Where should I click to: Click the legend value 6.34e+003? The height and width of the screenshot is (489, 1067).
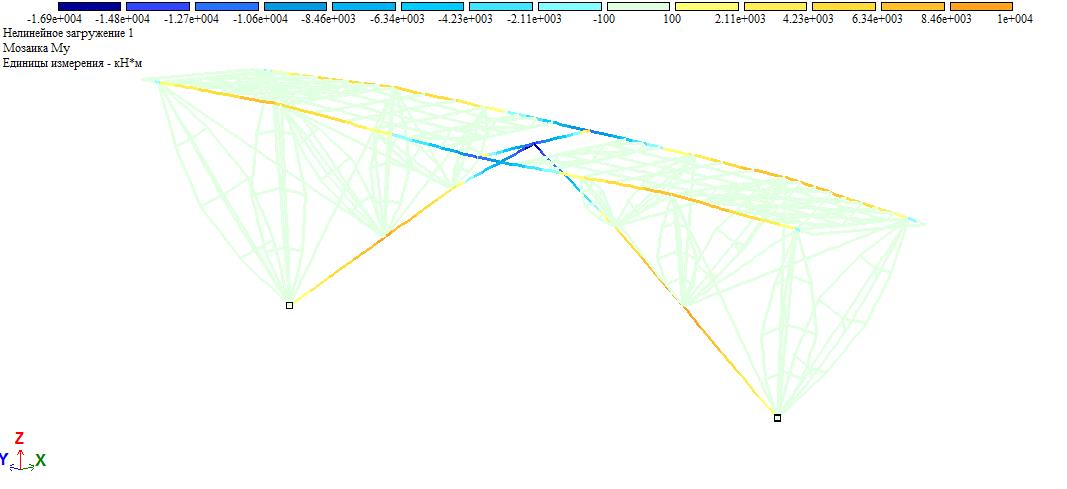tap(877, 19)
